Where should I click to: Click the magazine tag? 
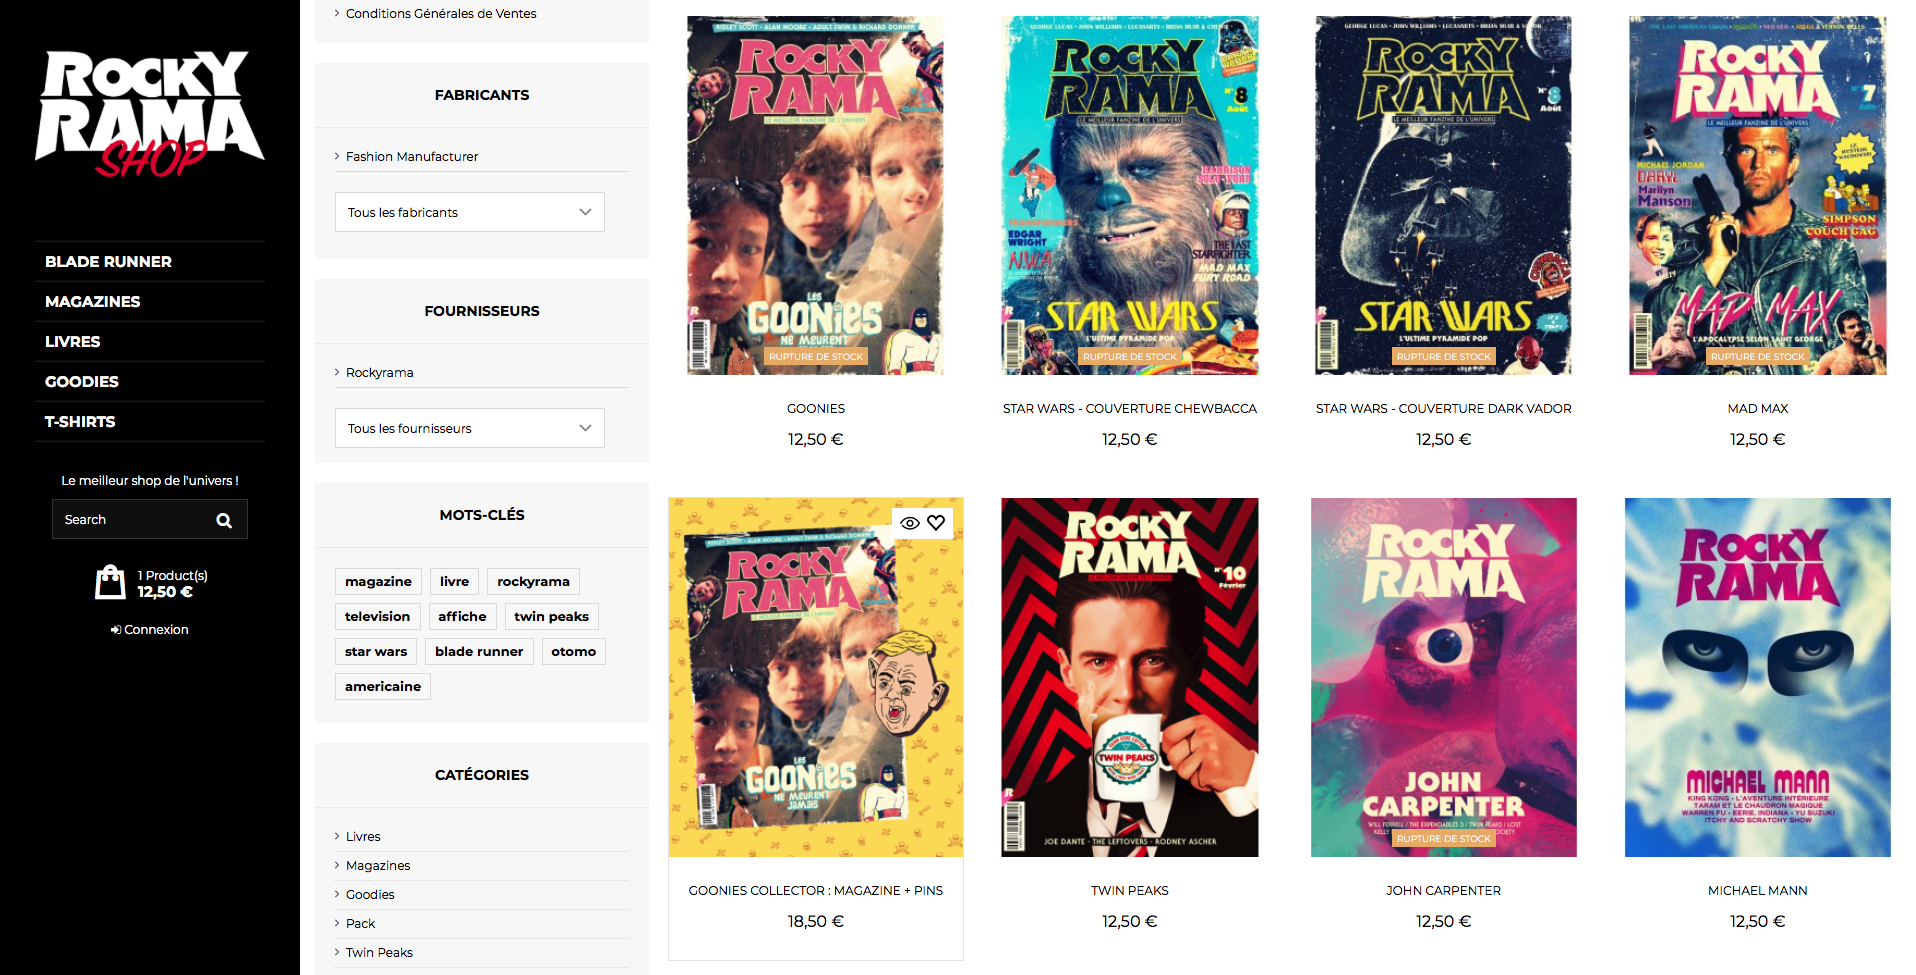(378, 581)
